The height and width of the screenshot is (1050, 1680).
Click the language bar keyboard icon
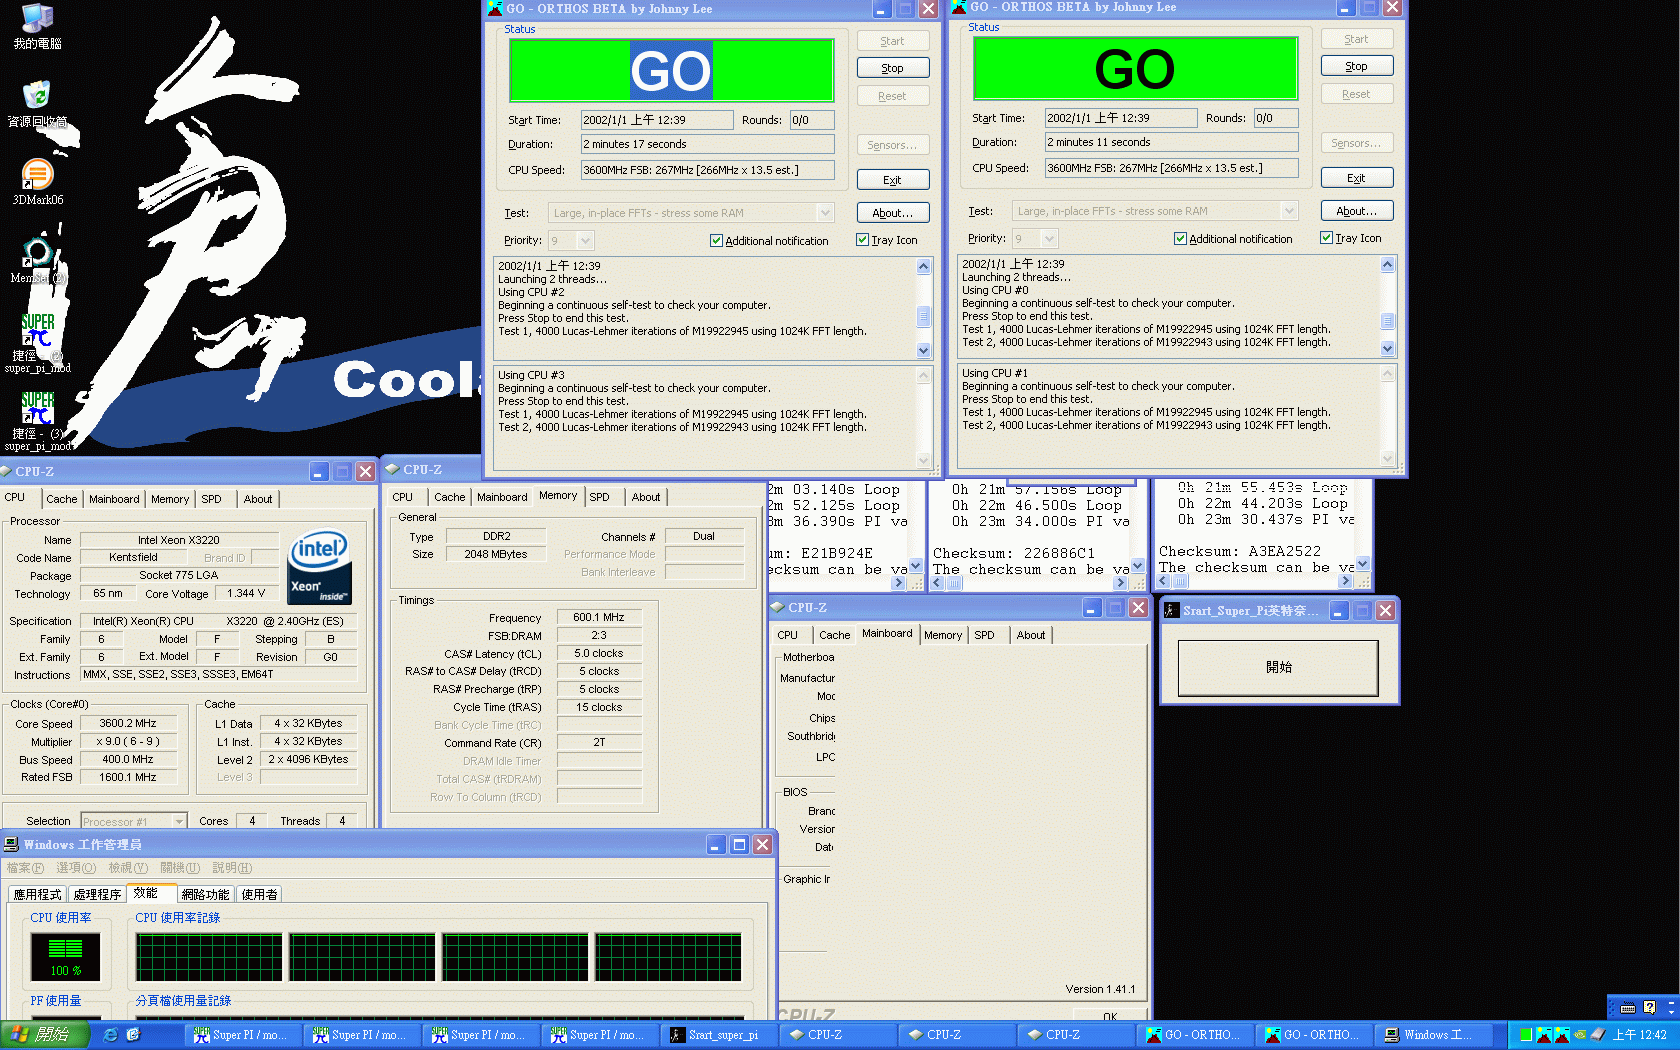[1627, 1008]
